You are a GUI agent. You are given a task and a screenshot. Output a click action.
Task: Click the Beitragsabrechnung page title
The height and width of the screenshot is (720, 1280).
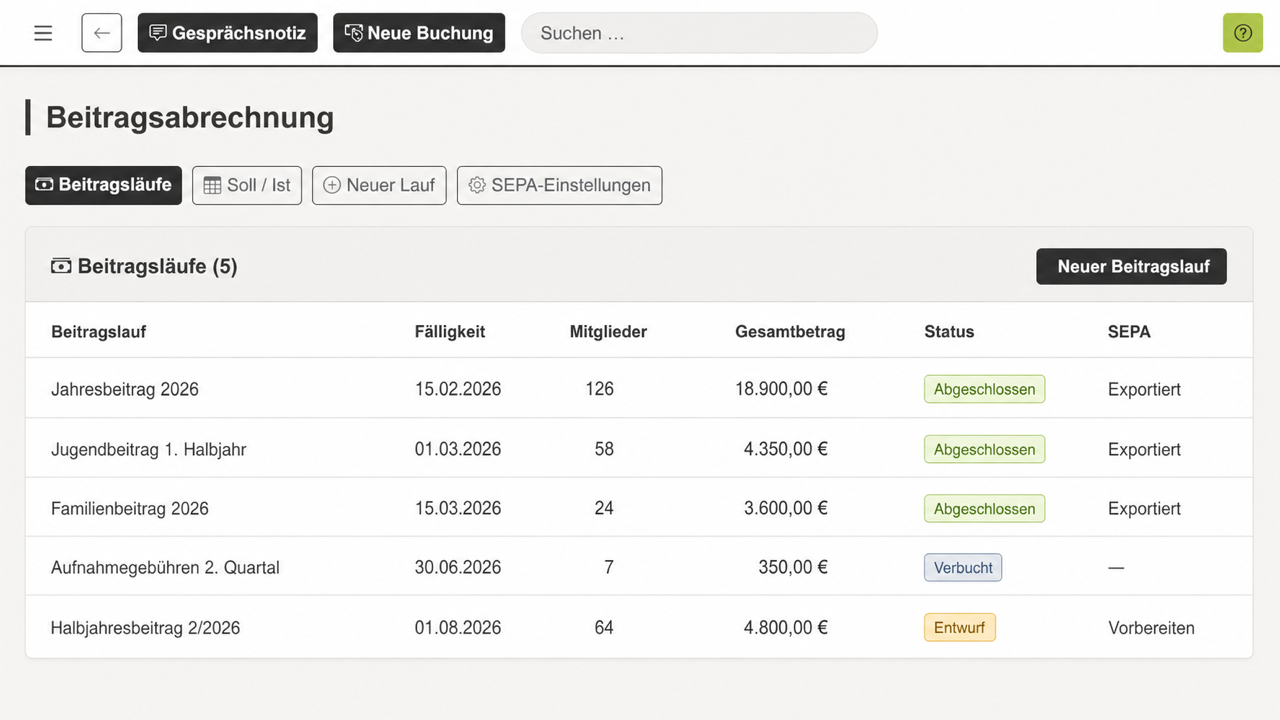[190, 117]
